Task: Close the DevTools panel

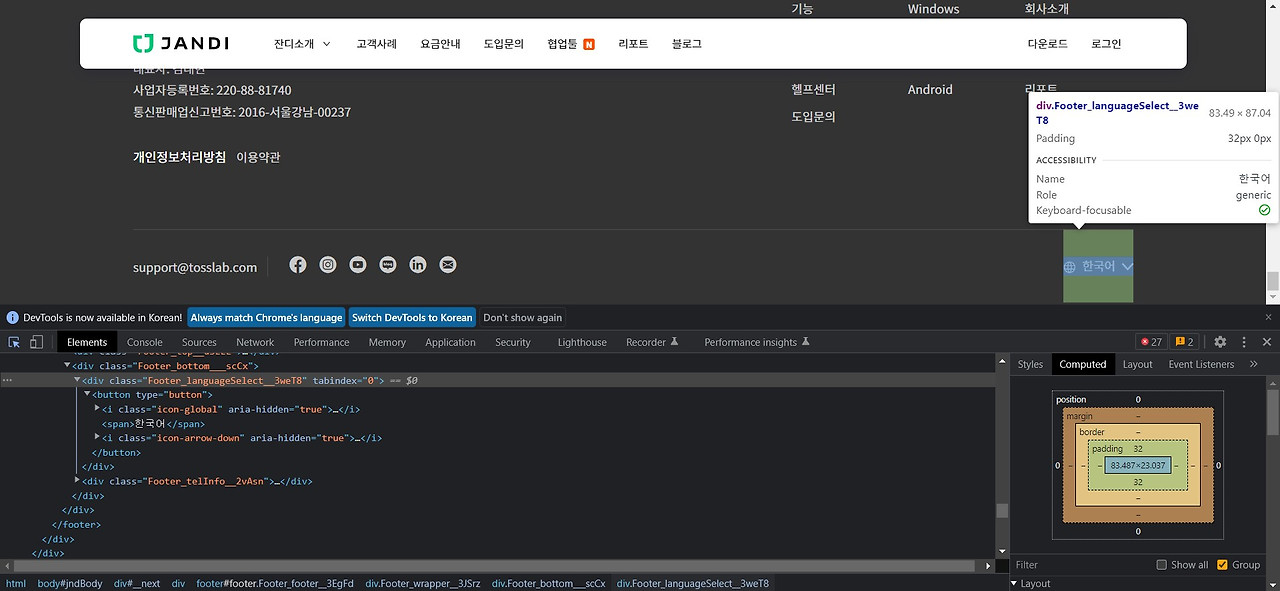Action: 1267,342
